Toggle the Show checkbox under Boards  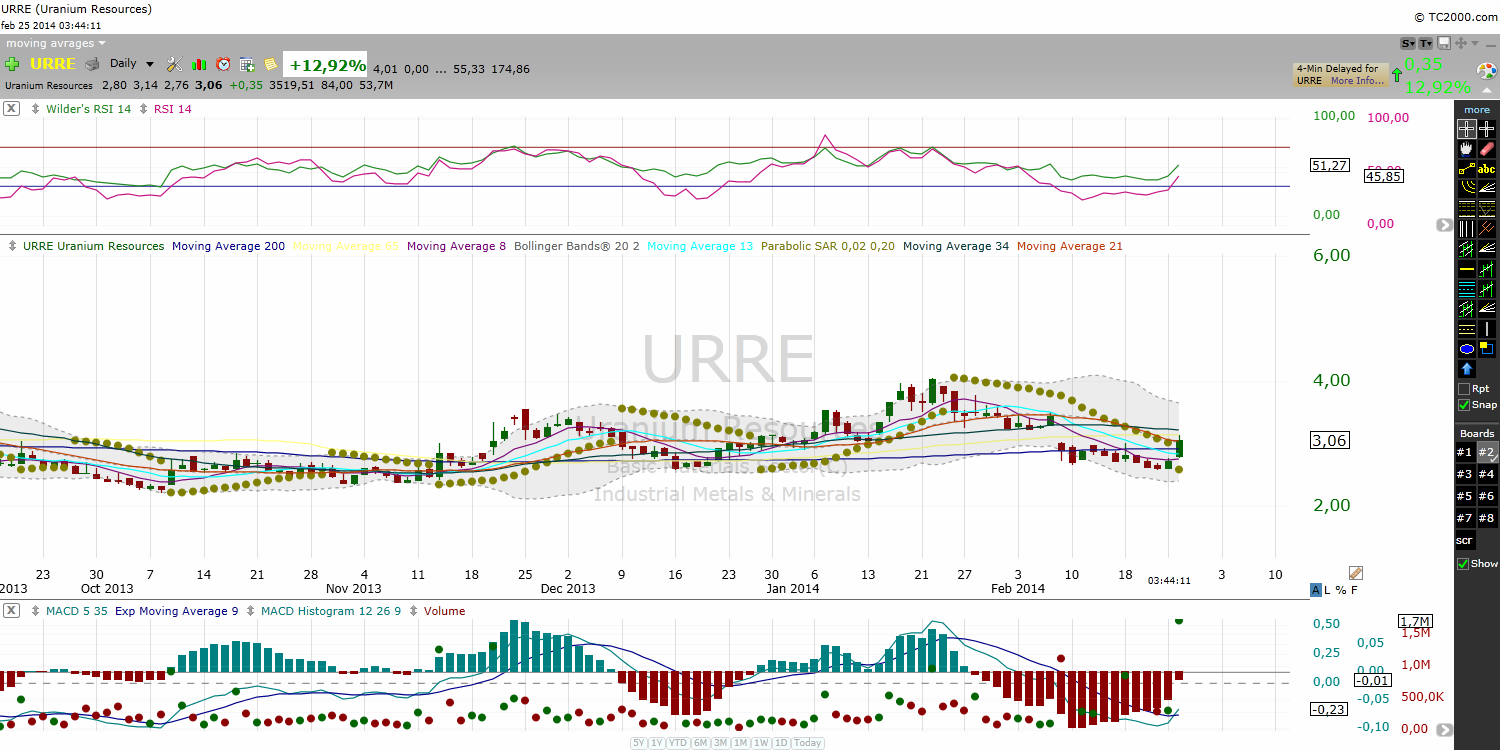(1464, 563)
